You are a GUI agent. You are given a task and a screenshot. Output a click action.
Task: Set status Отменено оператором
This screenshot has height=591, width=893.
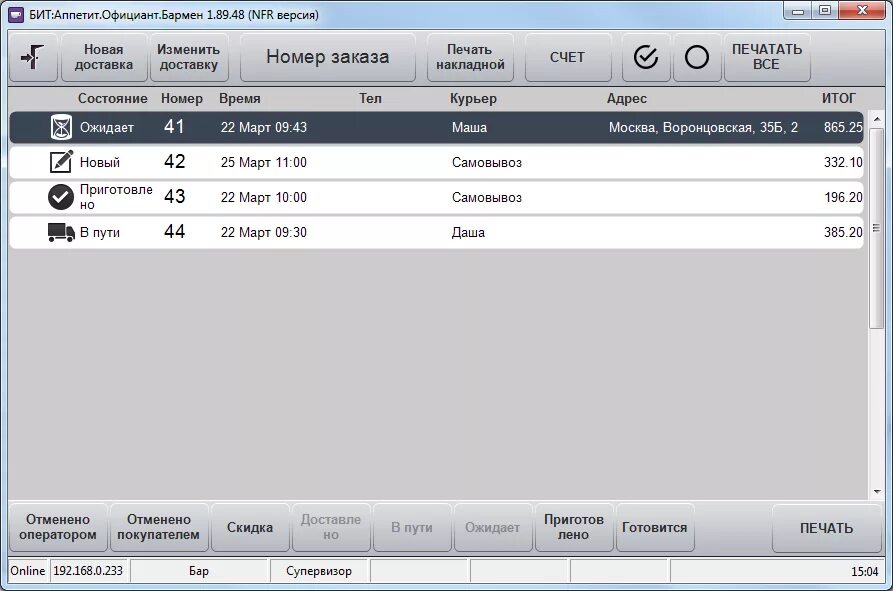point(58,527)
